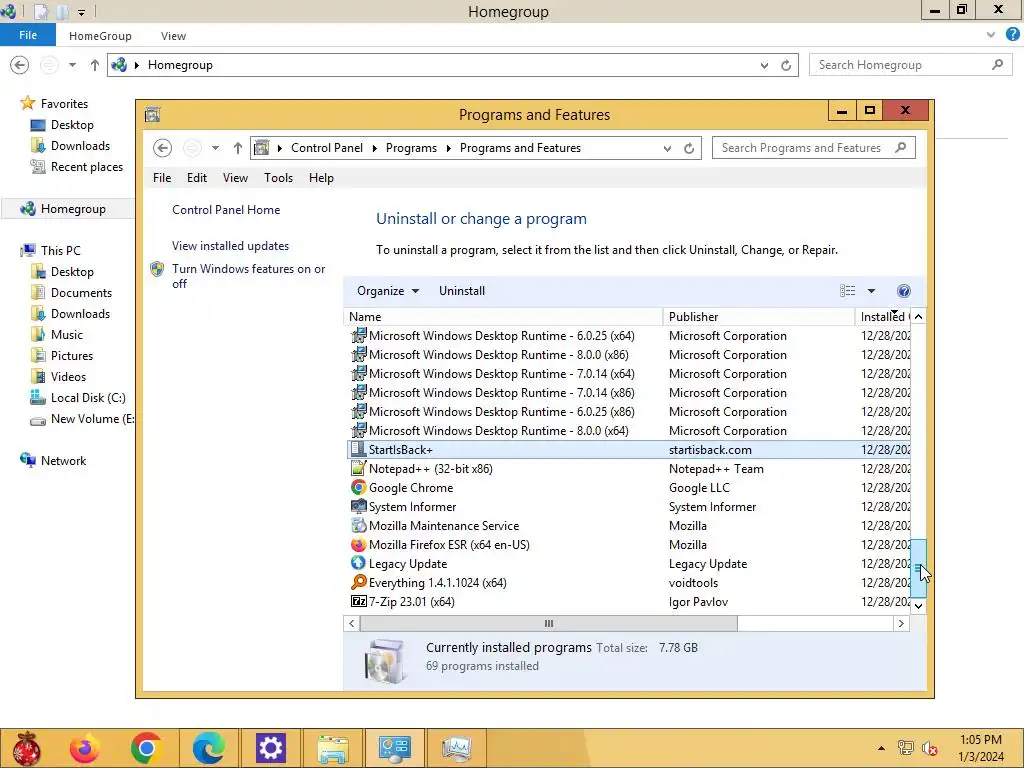Go back in Programs and Features window
The height and width of the screenshot is (768, 1024).
click(x=163, y=148)
